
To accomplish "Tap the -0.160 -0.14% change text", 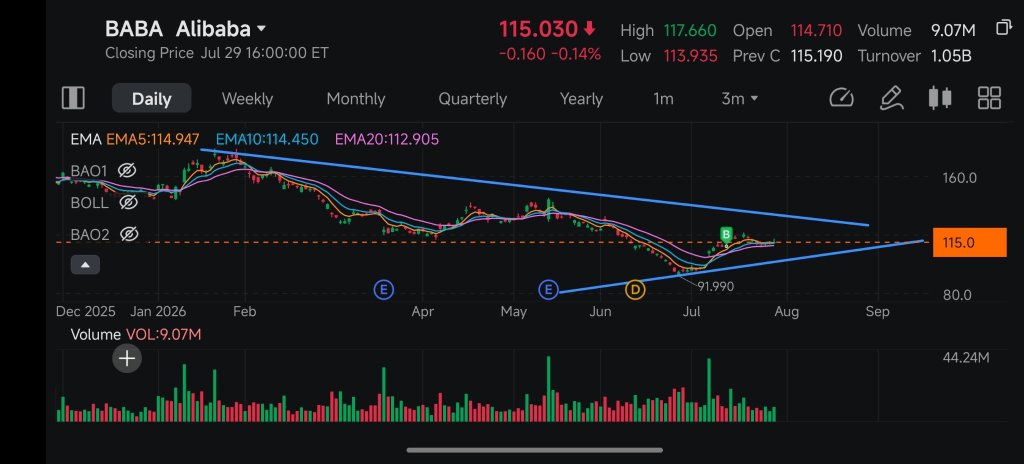I will pos(549,54).
